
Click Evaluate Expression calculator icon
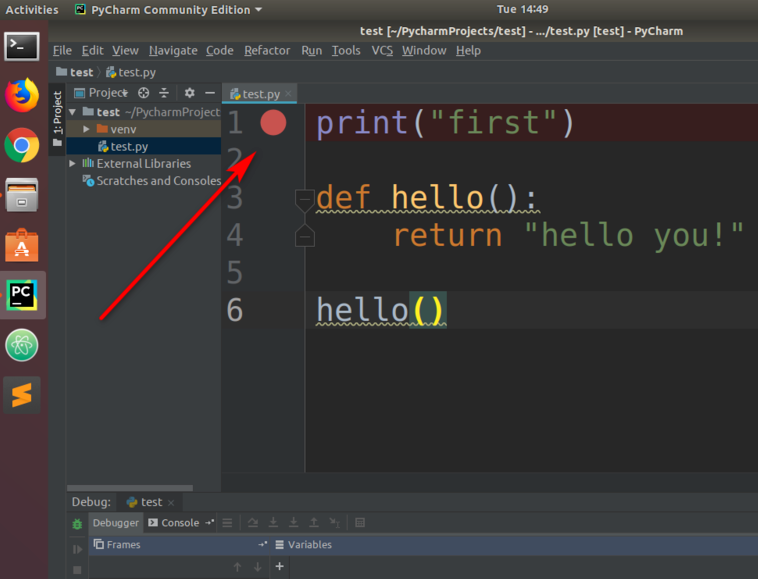coord(360,522)
